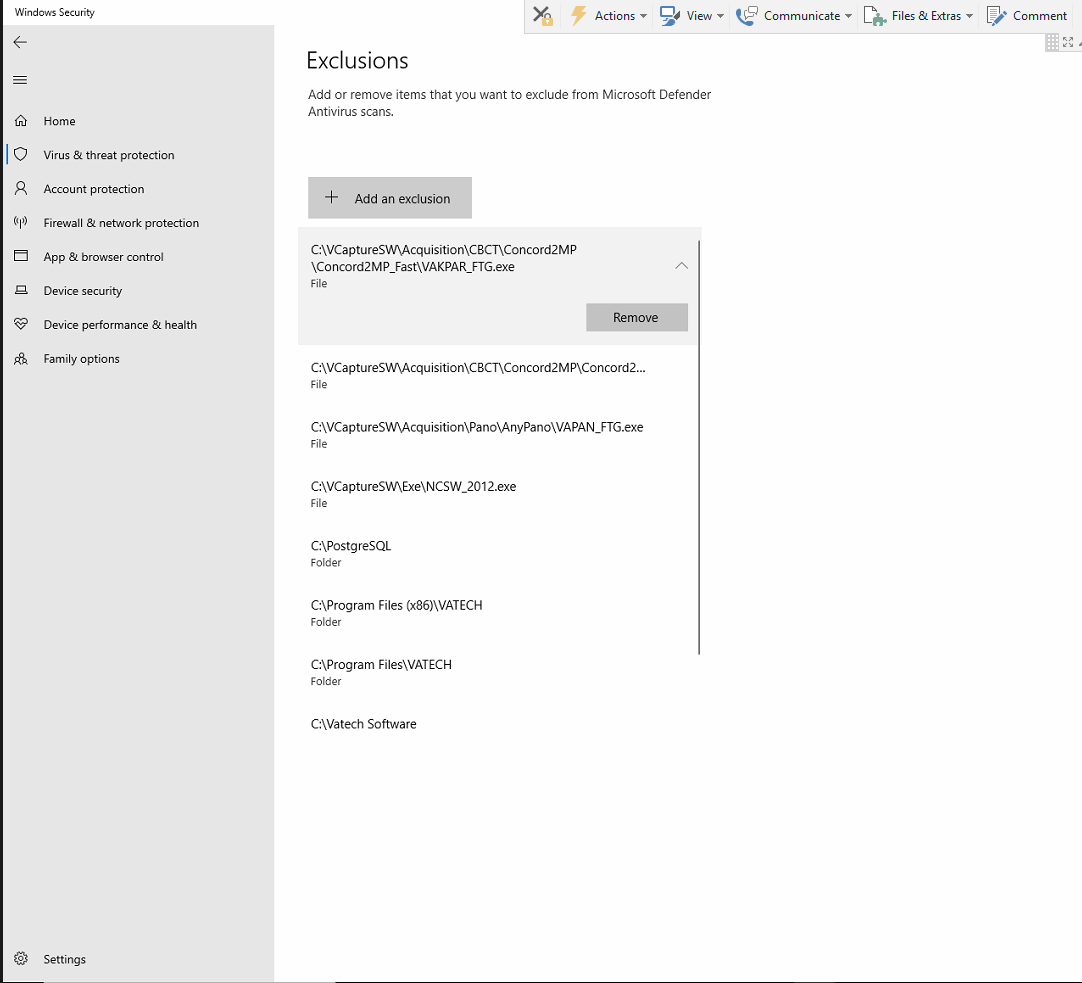Select the NCSW_2012.exe exclusion entry
Screen dimensions: 1082x983
click(498, 494)
